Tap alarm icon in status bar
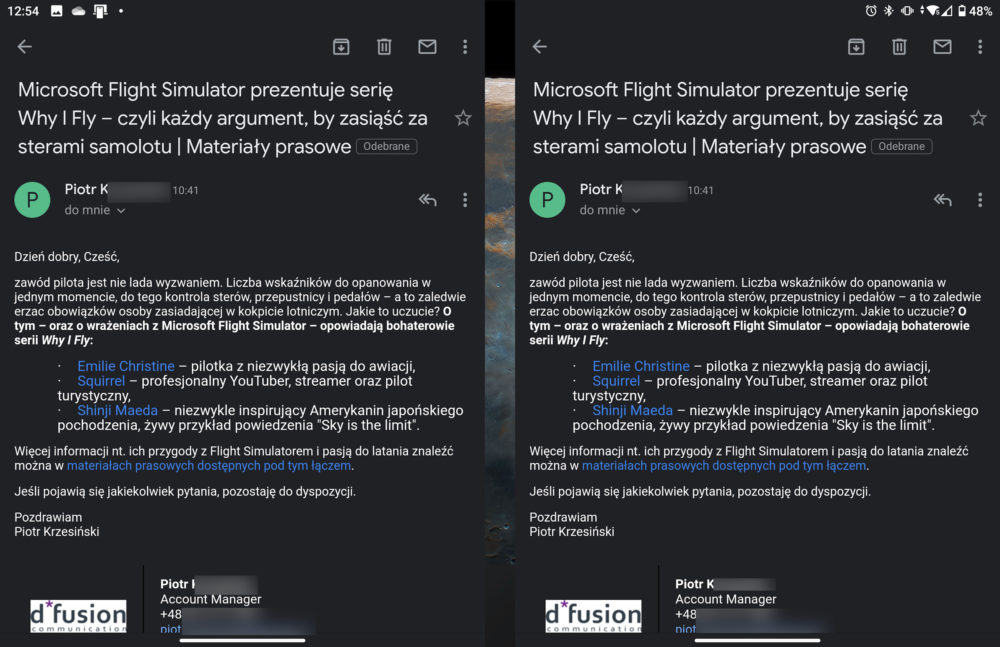Screen dimensions: 1000x647 coord(871,11)
